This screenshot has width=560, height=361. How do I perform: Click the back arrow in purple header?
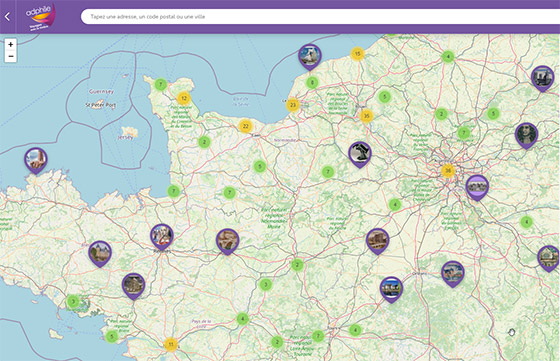7,16
